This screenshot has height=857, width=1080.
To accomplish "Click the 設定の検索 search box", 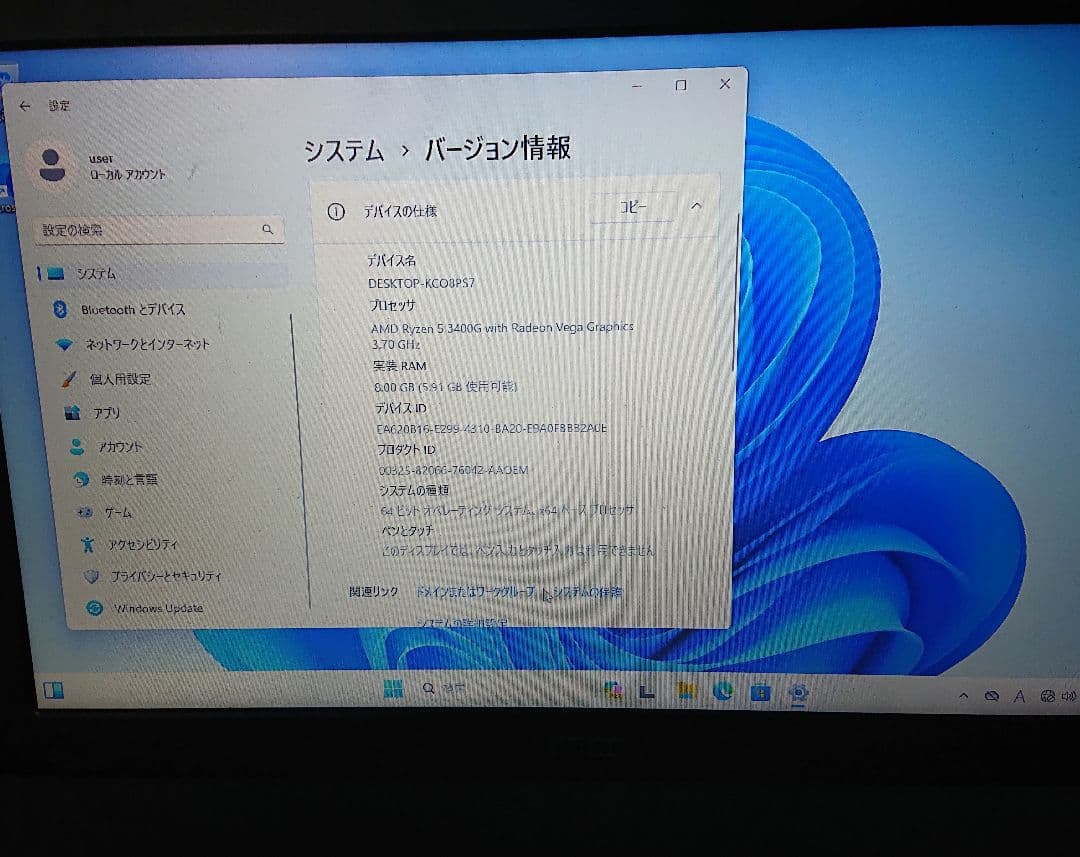I will click(x=155, y=230).
